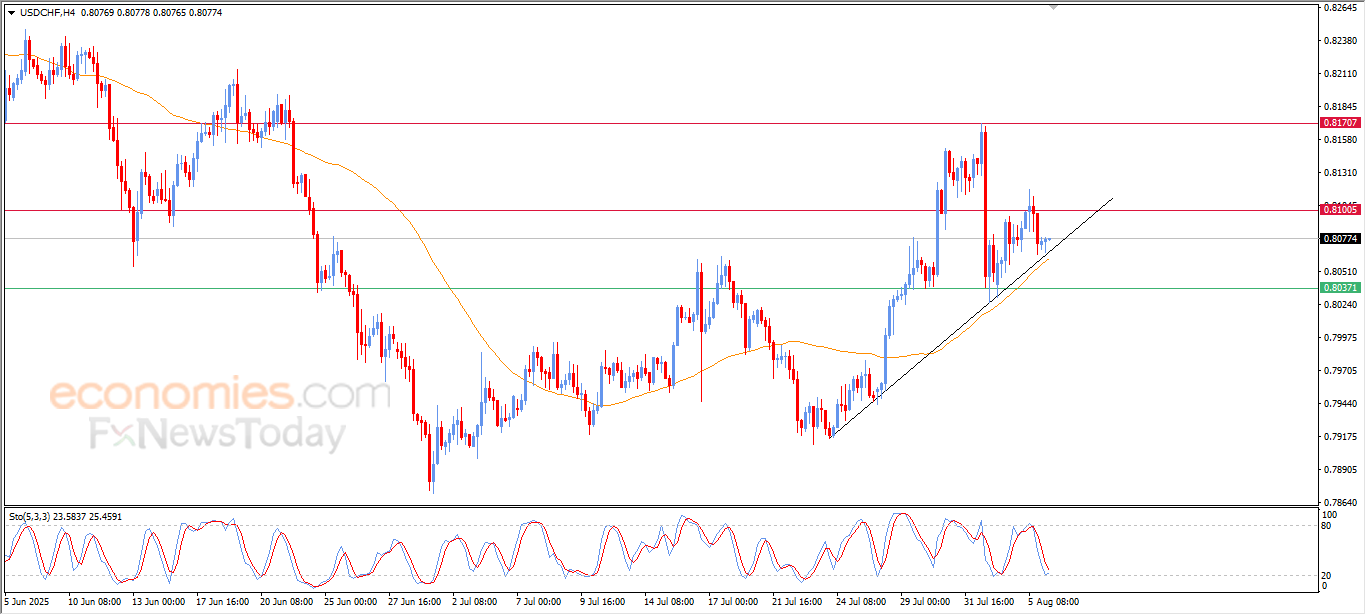Screen dimensions: 1366x615
Task: Click the 0.81310 price axis value
Action: pos(1340,173)
